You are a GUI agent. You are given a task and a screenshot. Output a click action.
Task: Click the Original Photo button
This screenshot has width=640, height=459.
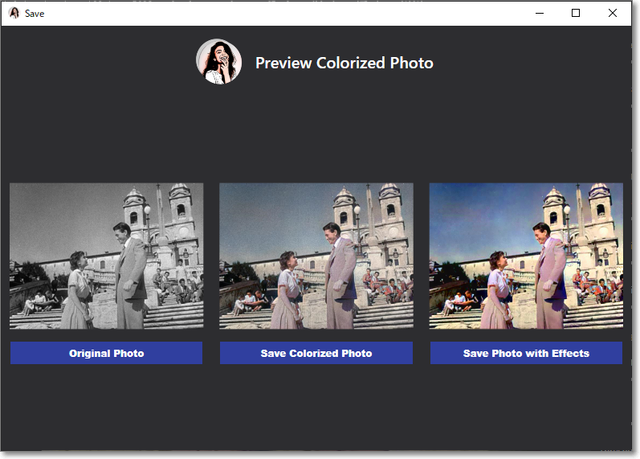pyautogui.click(x=106, y=353)
